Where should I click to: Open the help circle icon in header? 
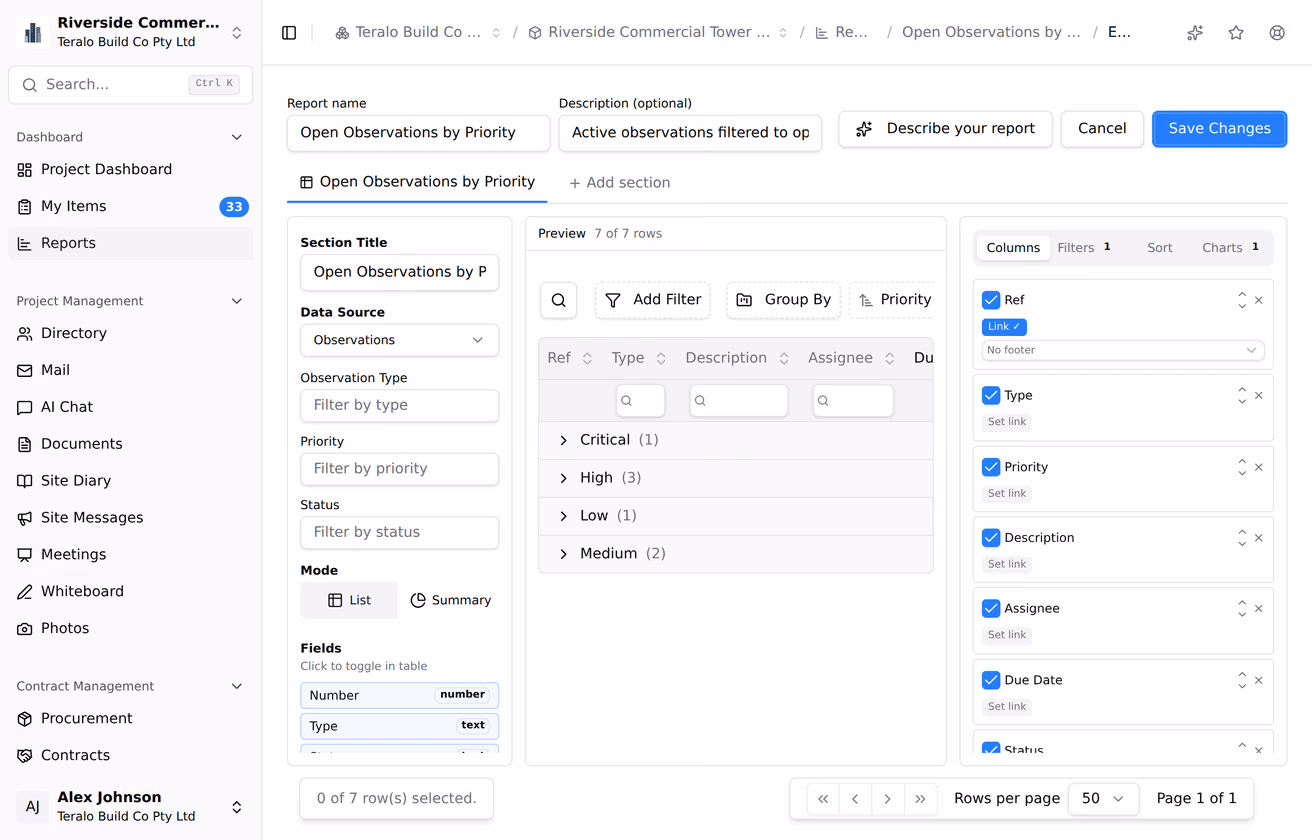click(1277, 33)
